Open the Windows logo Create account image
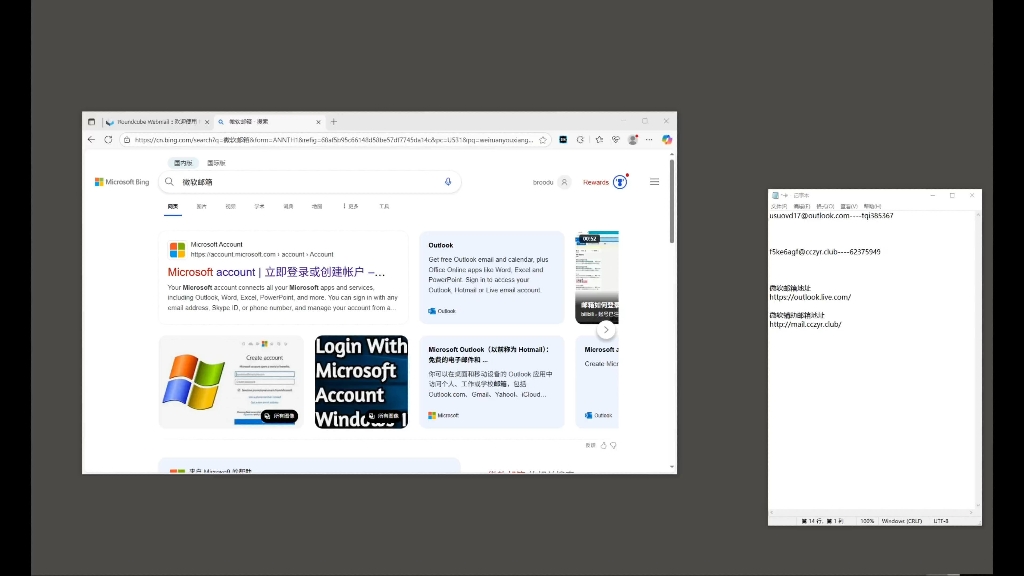This screenshot has height=576, width=1024. click(231, 382)
